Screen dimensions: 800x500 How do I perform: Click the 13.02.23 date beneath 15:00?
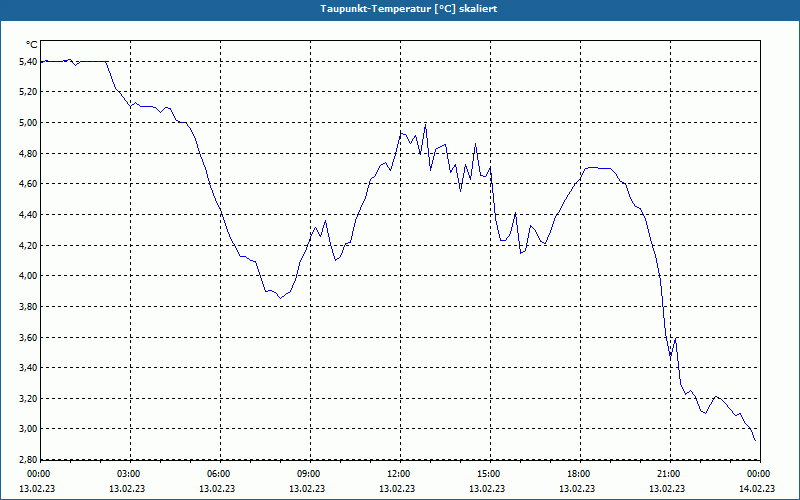(x=487, y=488)
